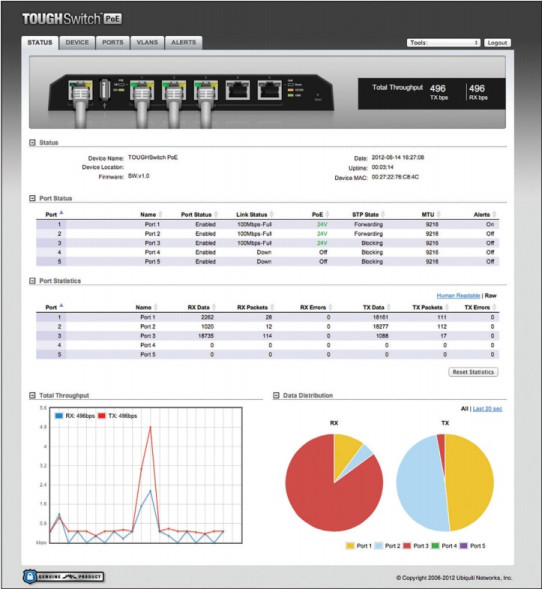Click the Reset Statistics button
This screenshot has height=589, width=542.
(x=473, y=372)
